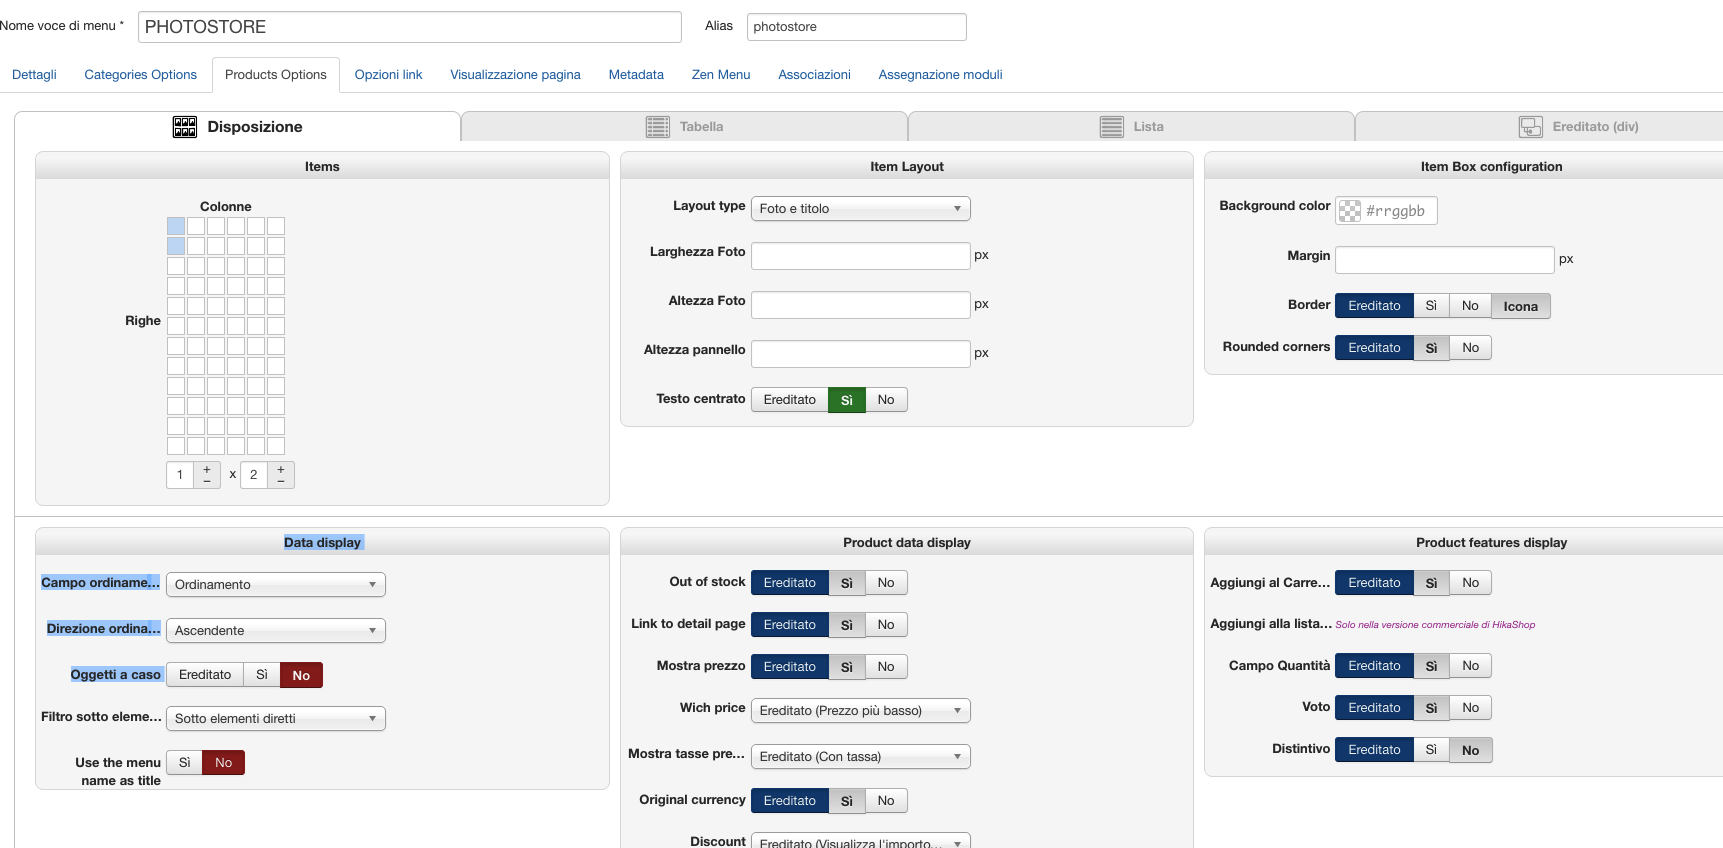The height and width of the screenshot is (848, 1723).
Task: Select the Disposizione layout icon
Action: coord(185,127)
